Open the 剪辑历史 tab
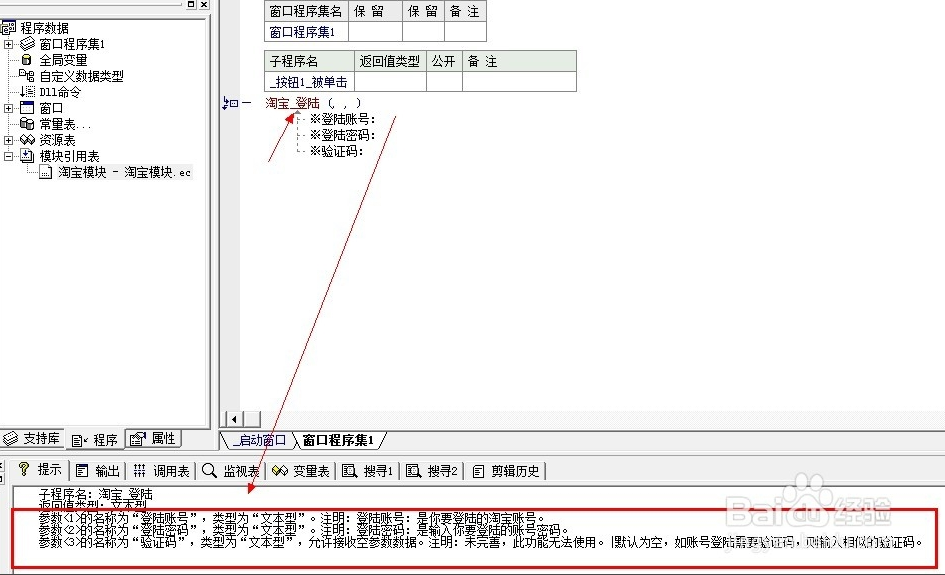945x575 pixels. [506, 471]
